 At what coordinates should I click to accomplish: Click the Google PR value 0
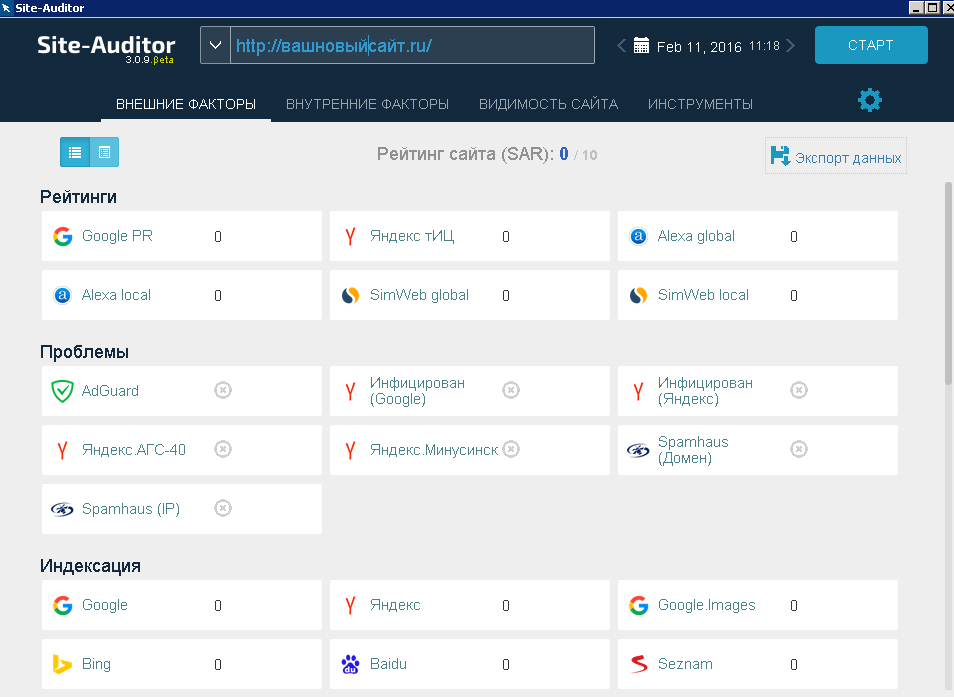[218, 237]
